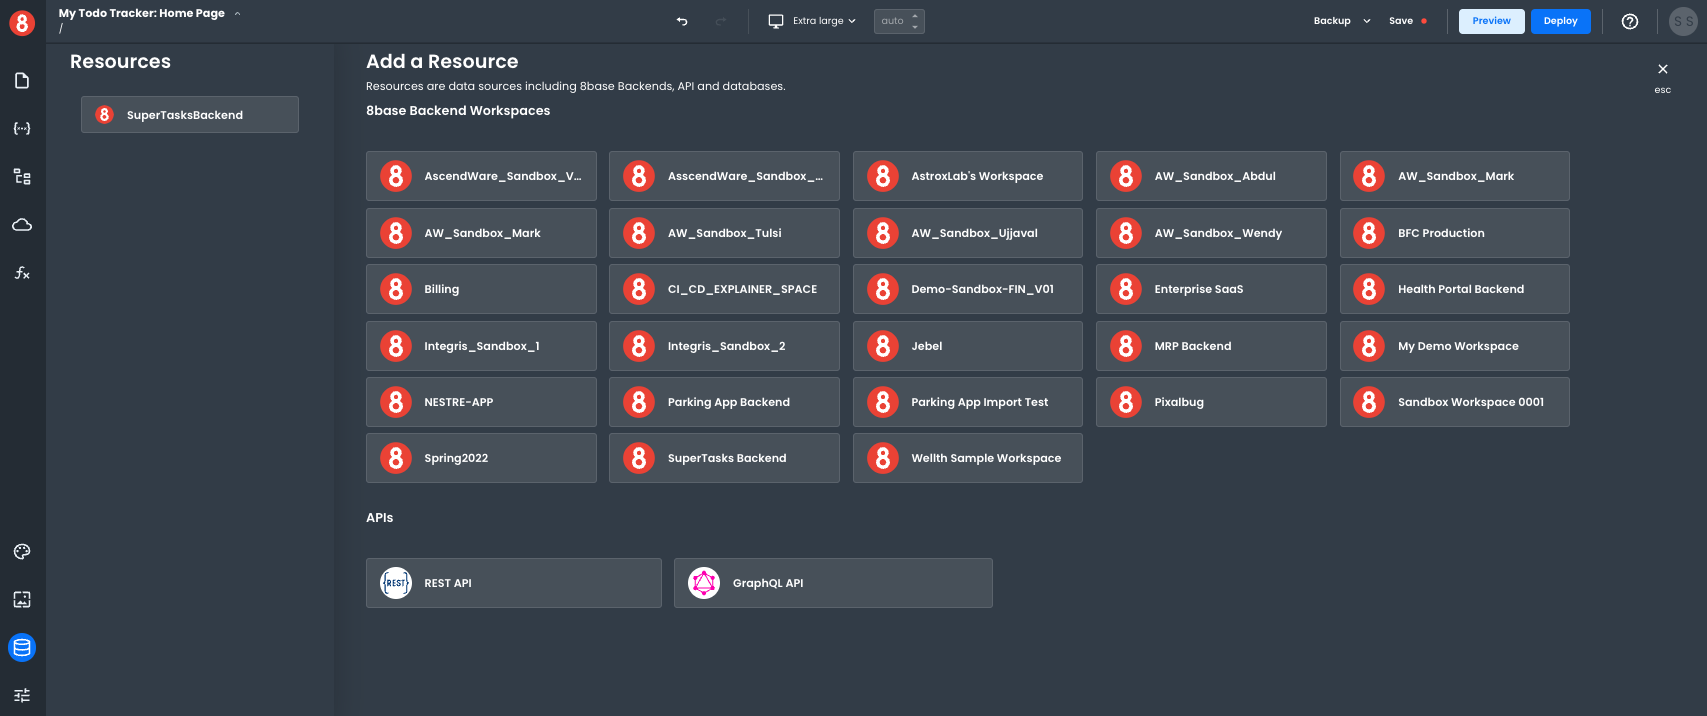Expand the Extra large viewport dropdown
This screenshot has height=716, width=1707.
(x=813, y=21)
